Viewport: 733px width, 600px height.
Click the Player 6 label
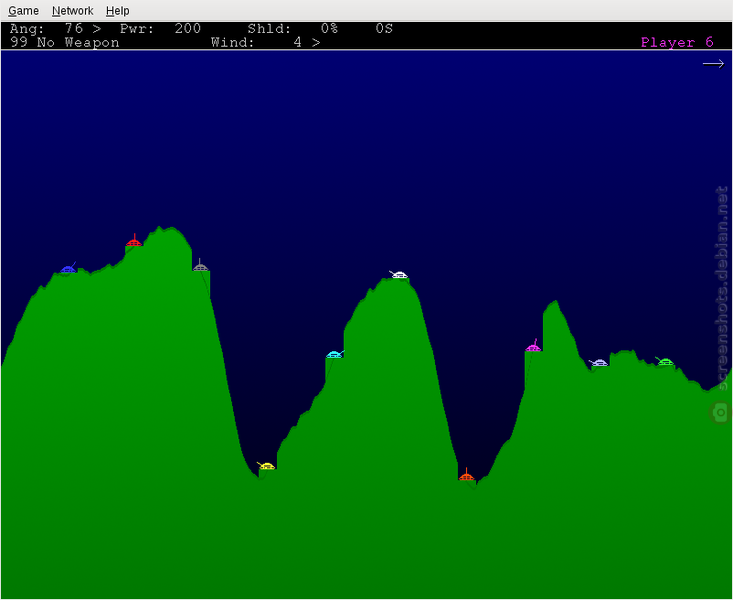tap(677, 43)
